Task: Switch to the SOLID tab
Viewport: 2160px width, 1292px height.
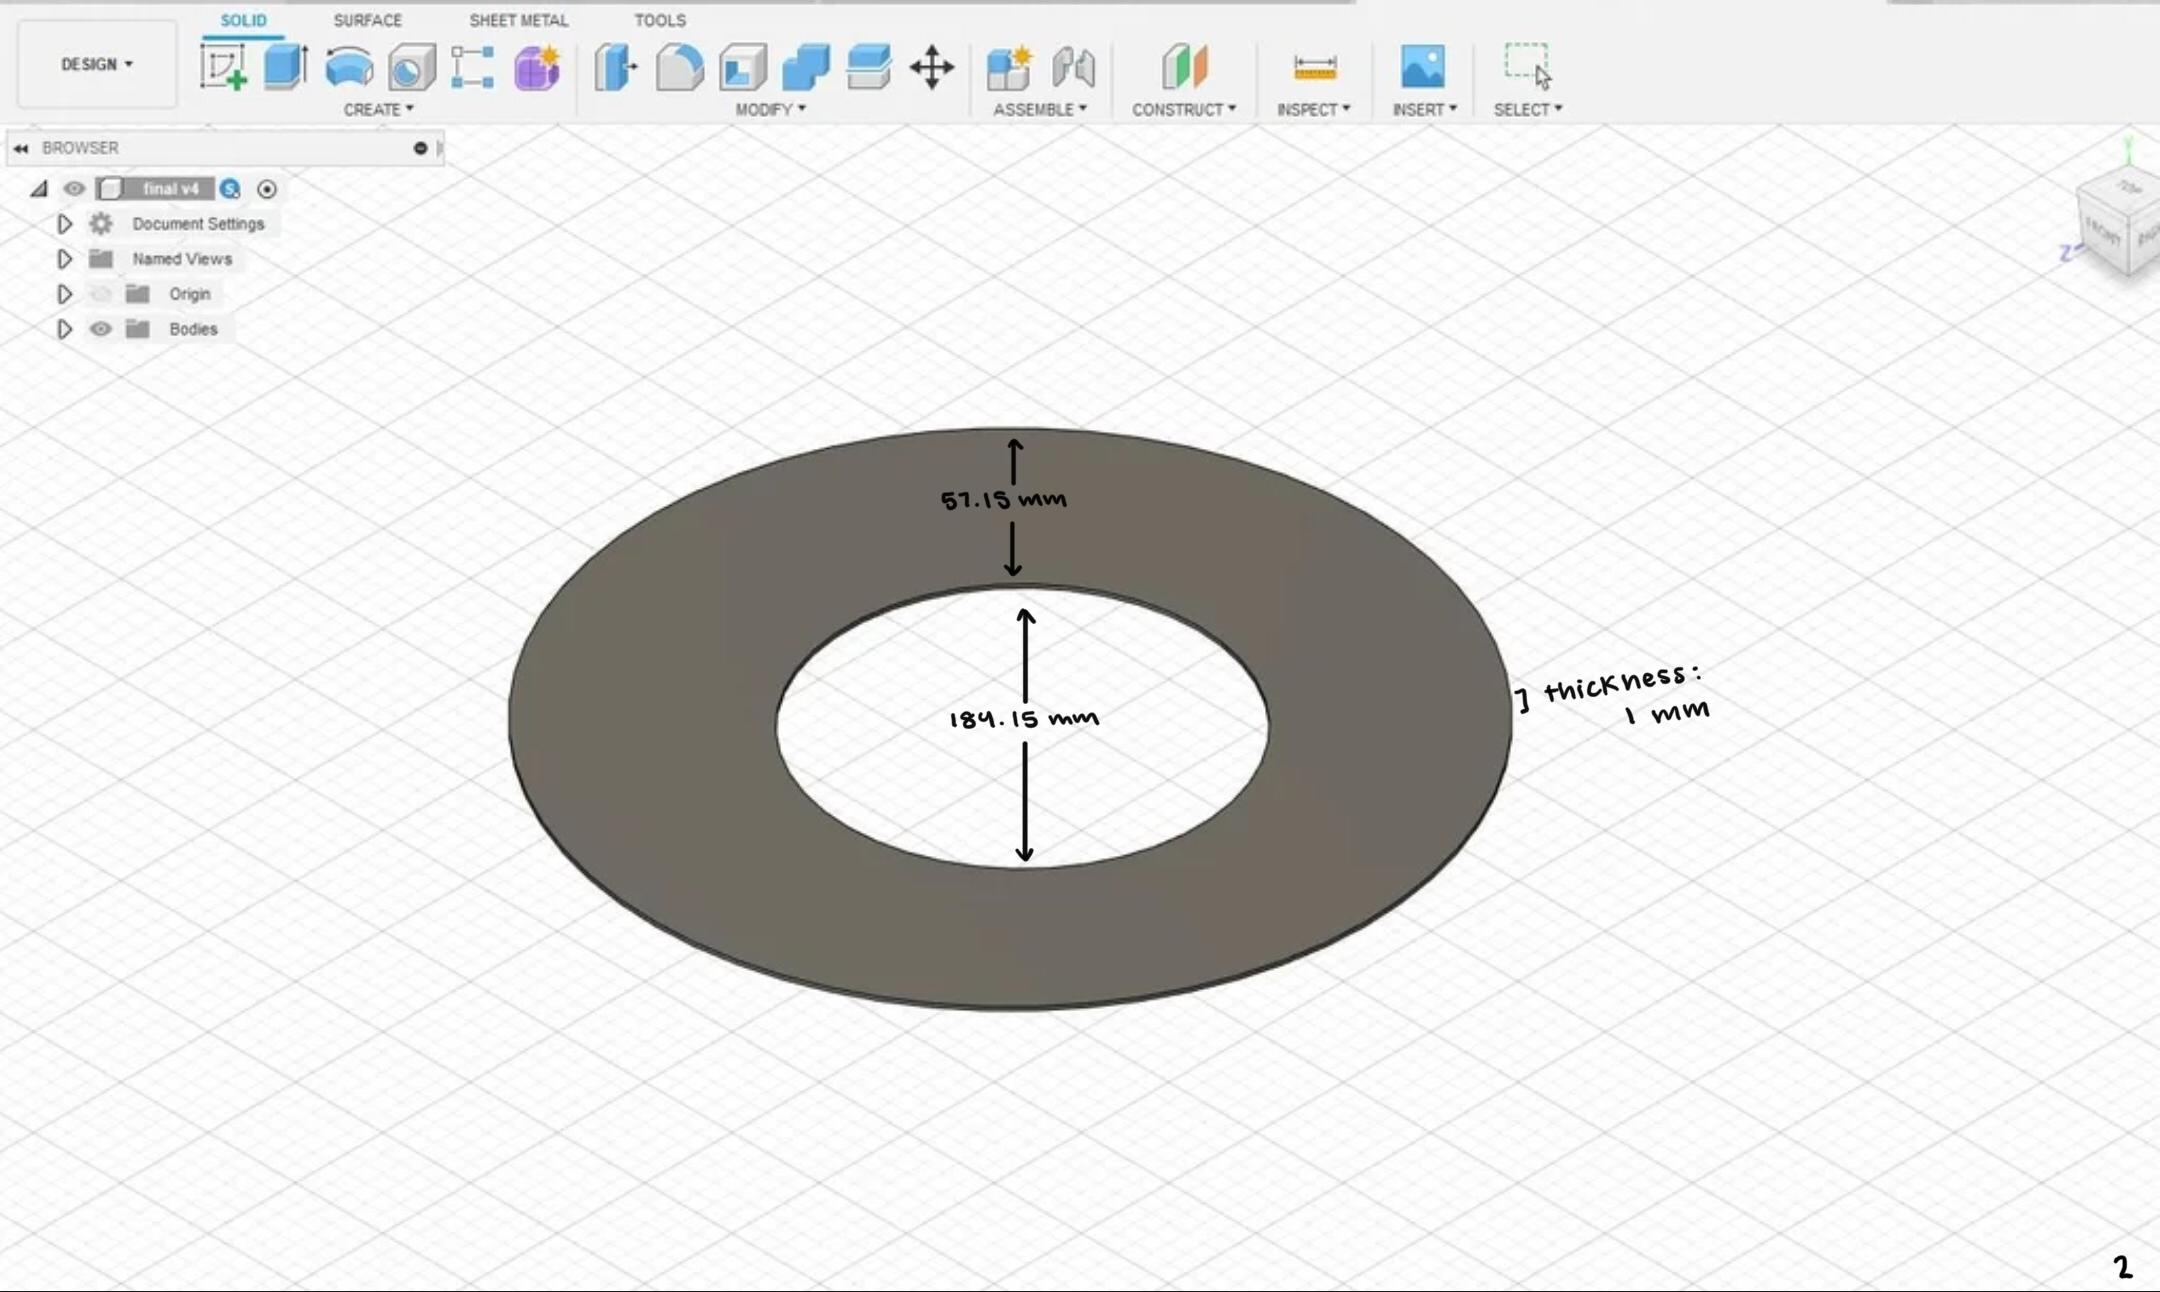Action: pos(243,20)
